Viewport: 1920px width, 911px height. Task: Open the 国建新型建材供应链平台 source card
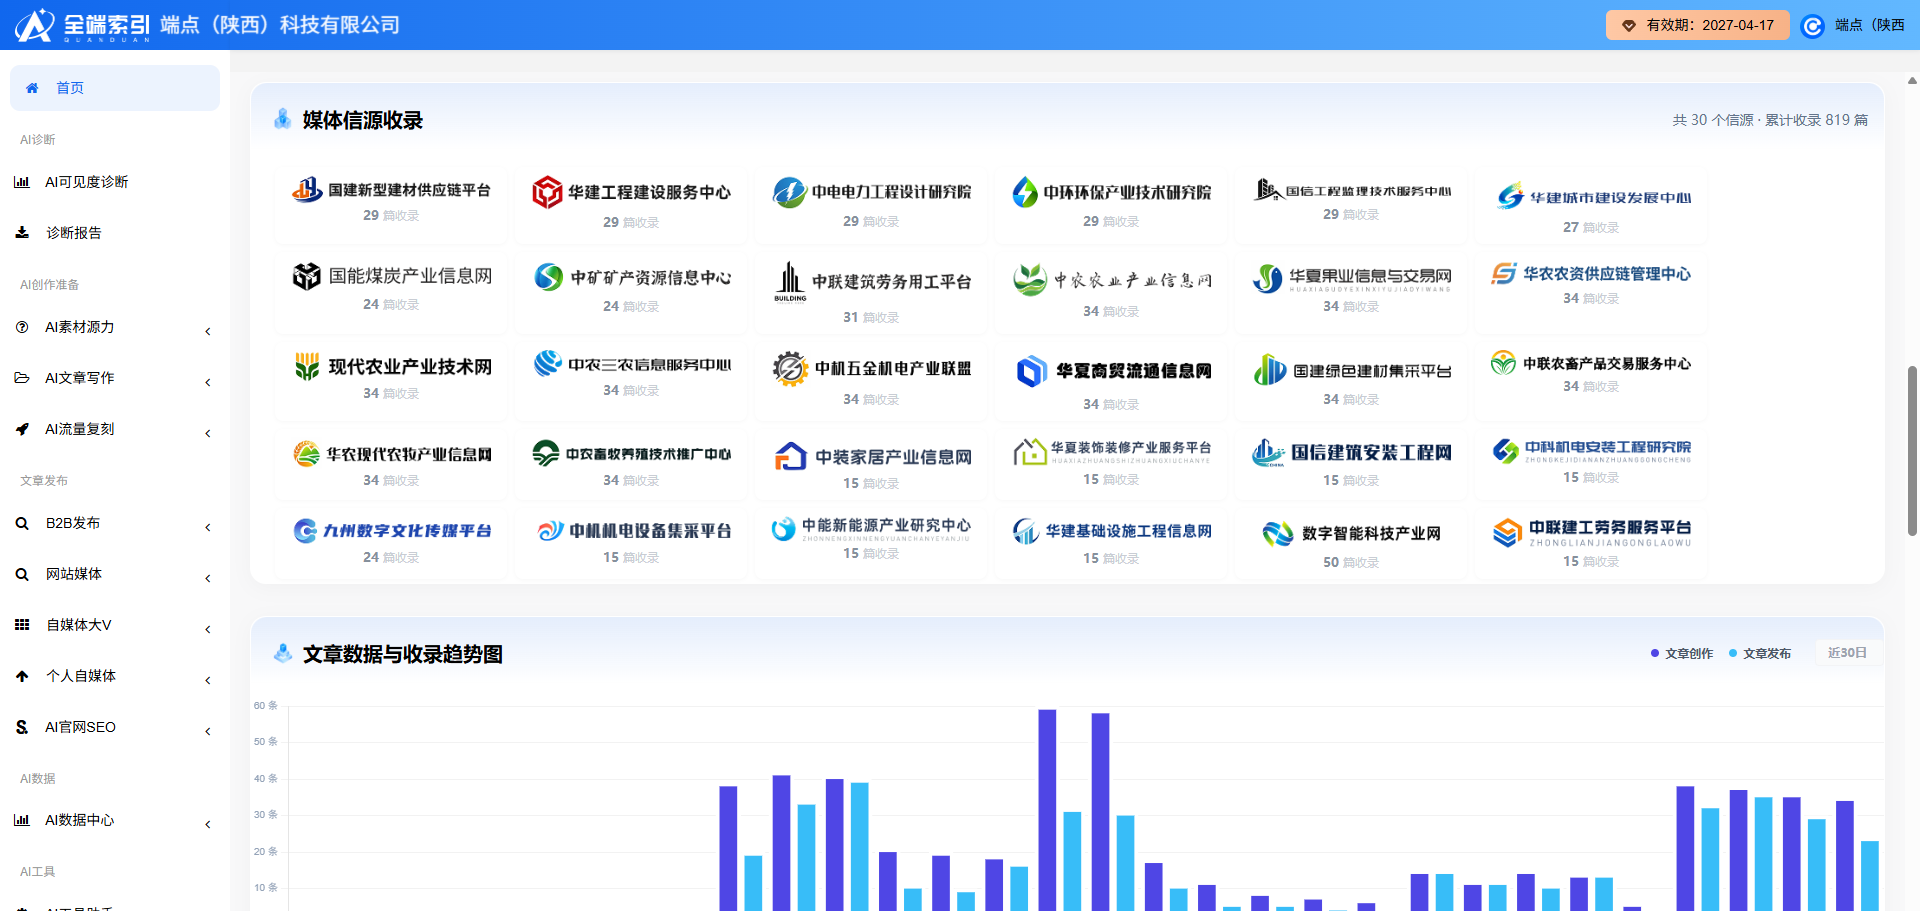391,201
